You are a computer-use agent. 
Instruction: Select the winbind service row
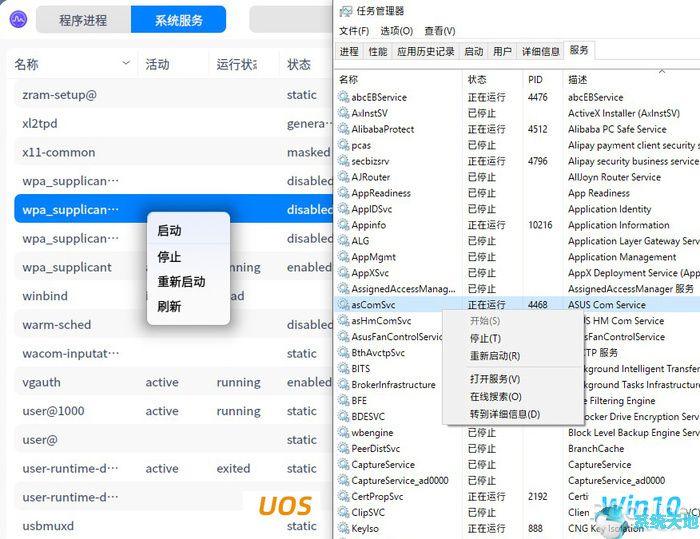click(174, 296)
